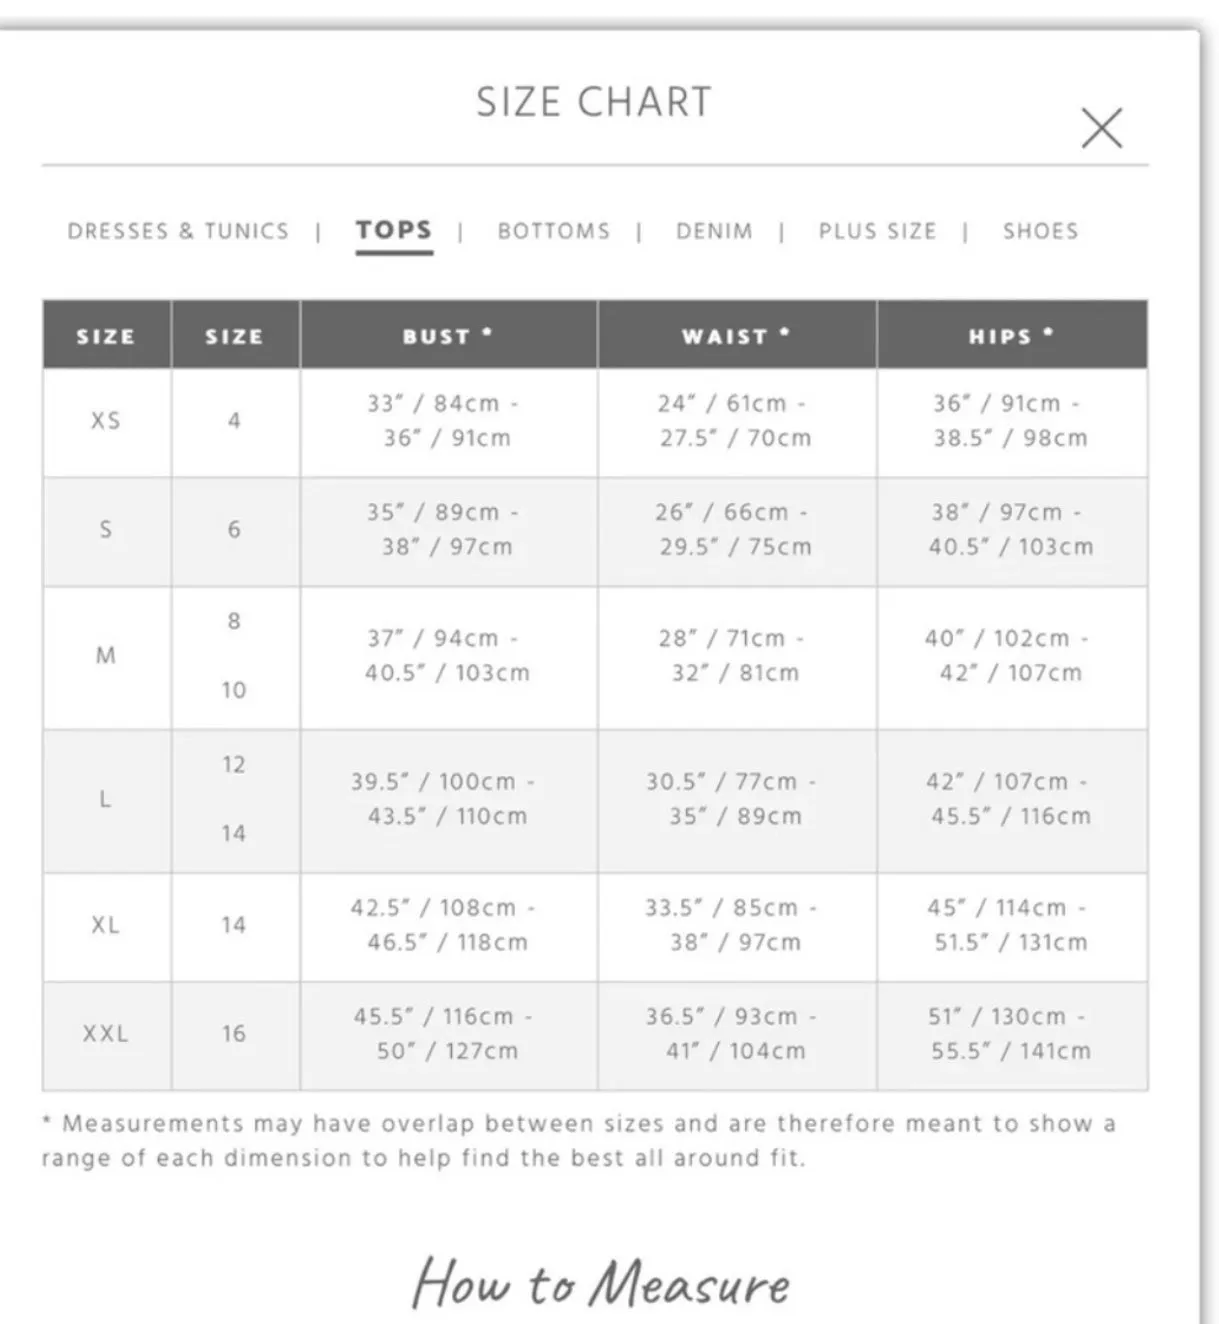The image size is (1219, 1324).
Task: Click the L hips measurement cell
Action: tap(1012, 799)
